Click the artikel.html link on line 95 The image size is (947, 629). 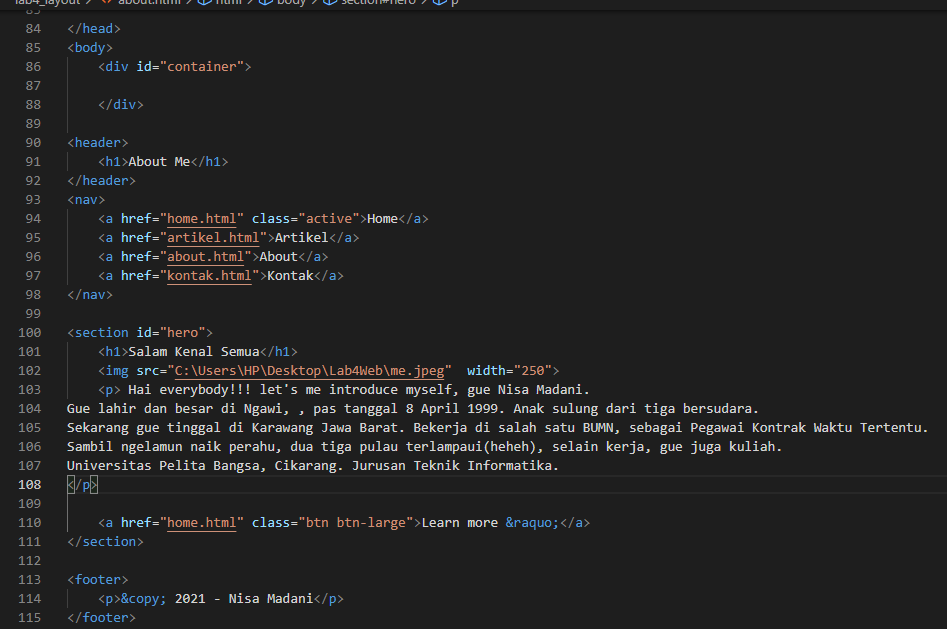coord(212,237)
